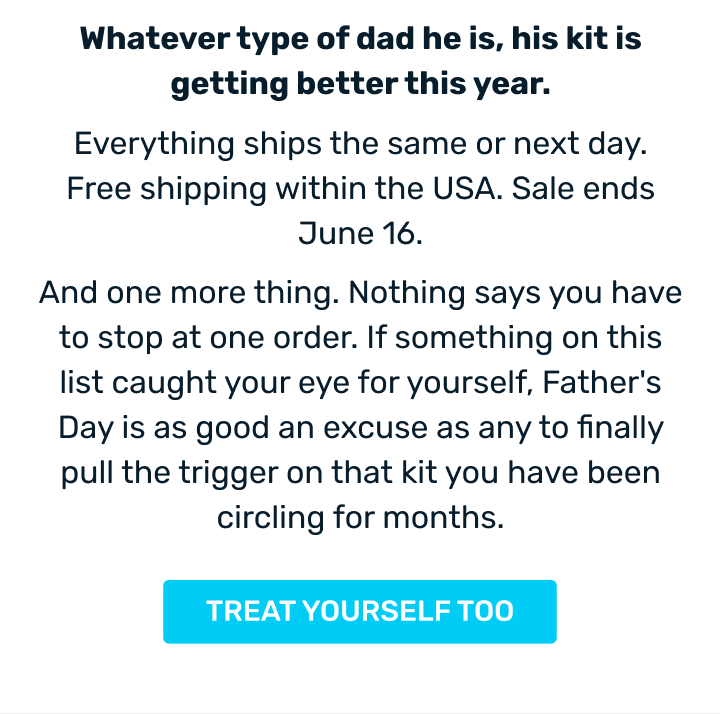Click the 'to stop at one order.' sentence

[x=208, y=338]
